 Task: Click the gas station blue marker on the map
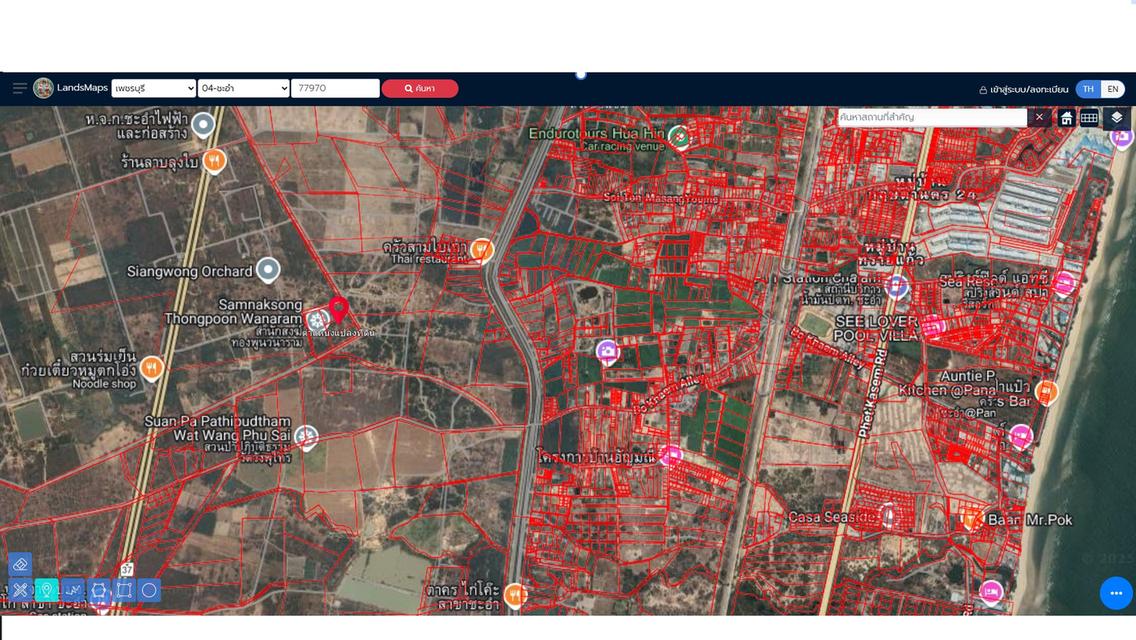point(896,286)
